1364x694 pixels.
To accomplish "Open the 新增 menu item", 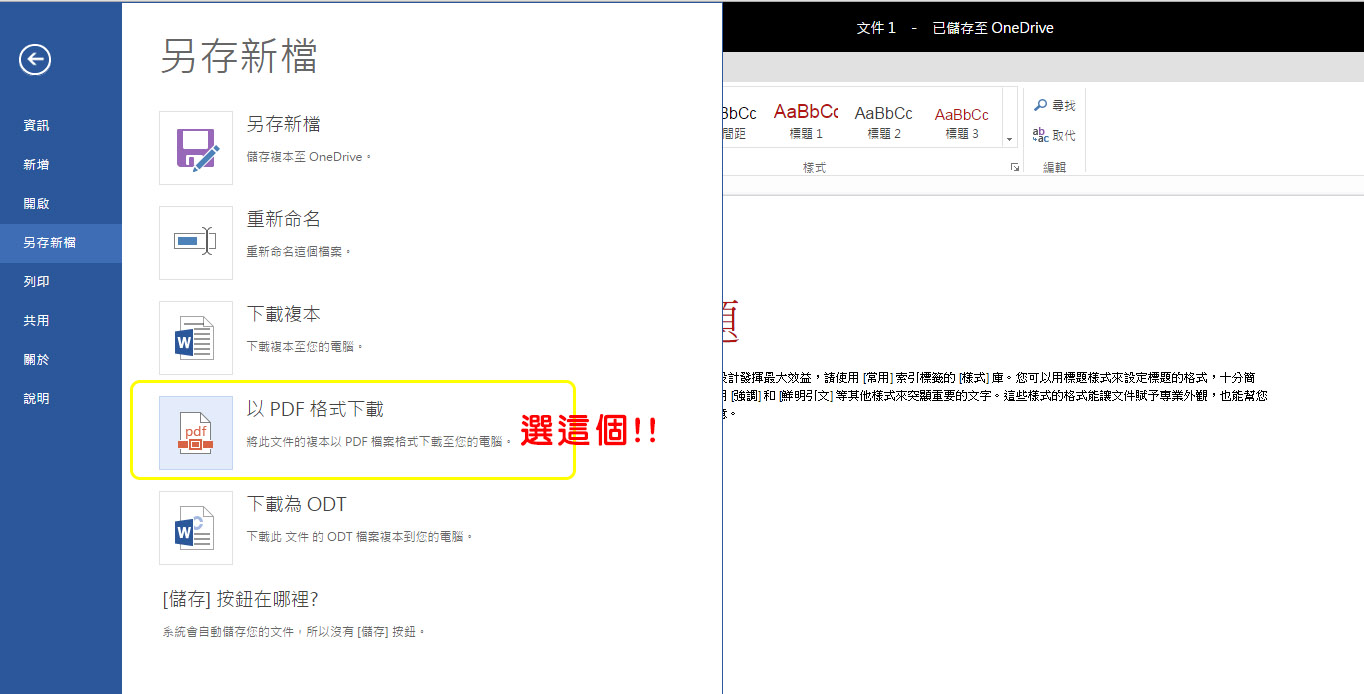I will pyautogui.click(x=61, y=165).
